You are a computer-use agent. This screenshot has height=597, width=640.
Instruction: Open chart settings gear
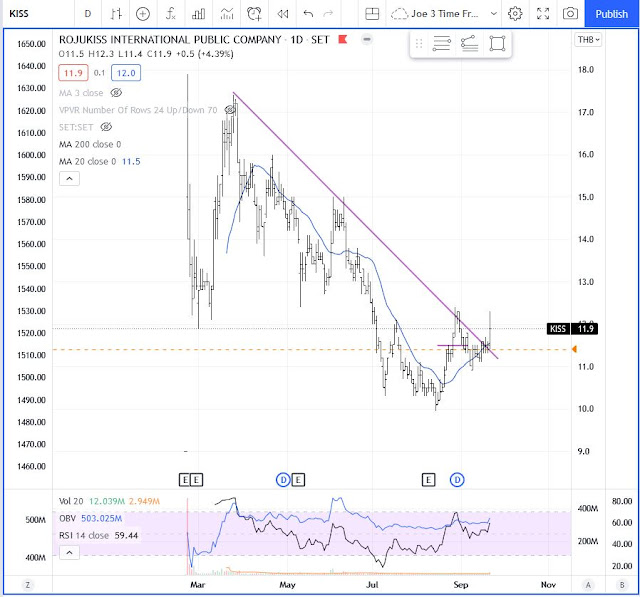[515, 14]
